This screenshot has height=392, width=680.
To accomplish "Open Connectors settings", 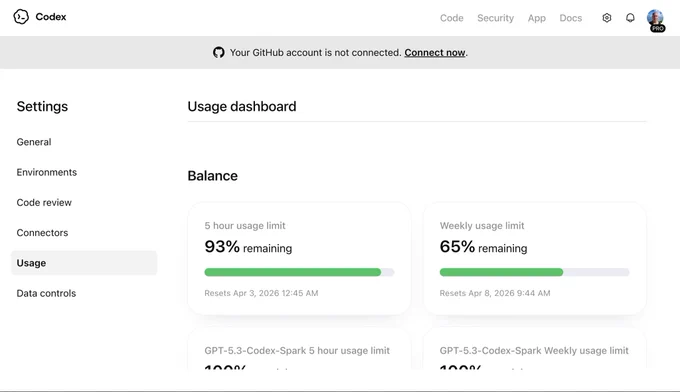I will (x=42, y=233).
